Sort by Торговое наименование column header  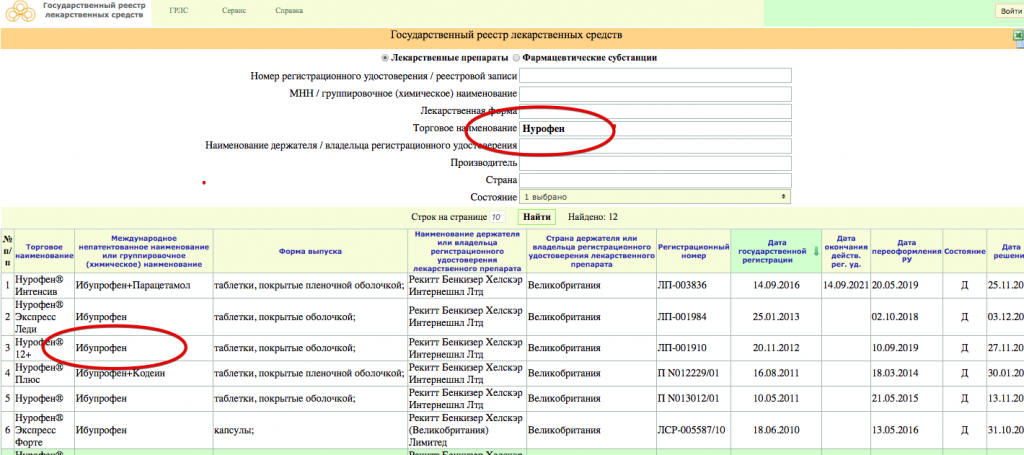(44, 253)
